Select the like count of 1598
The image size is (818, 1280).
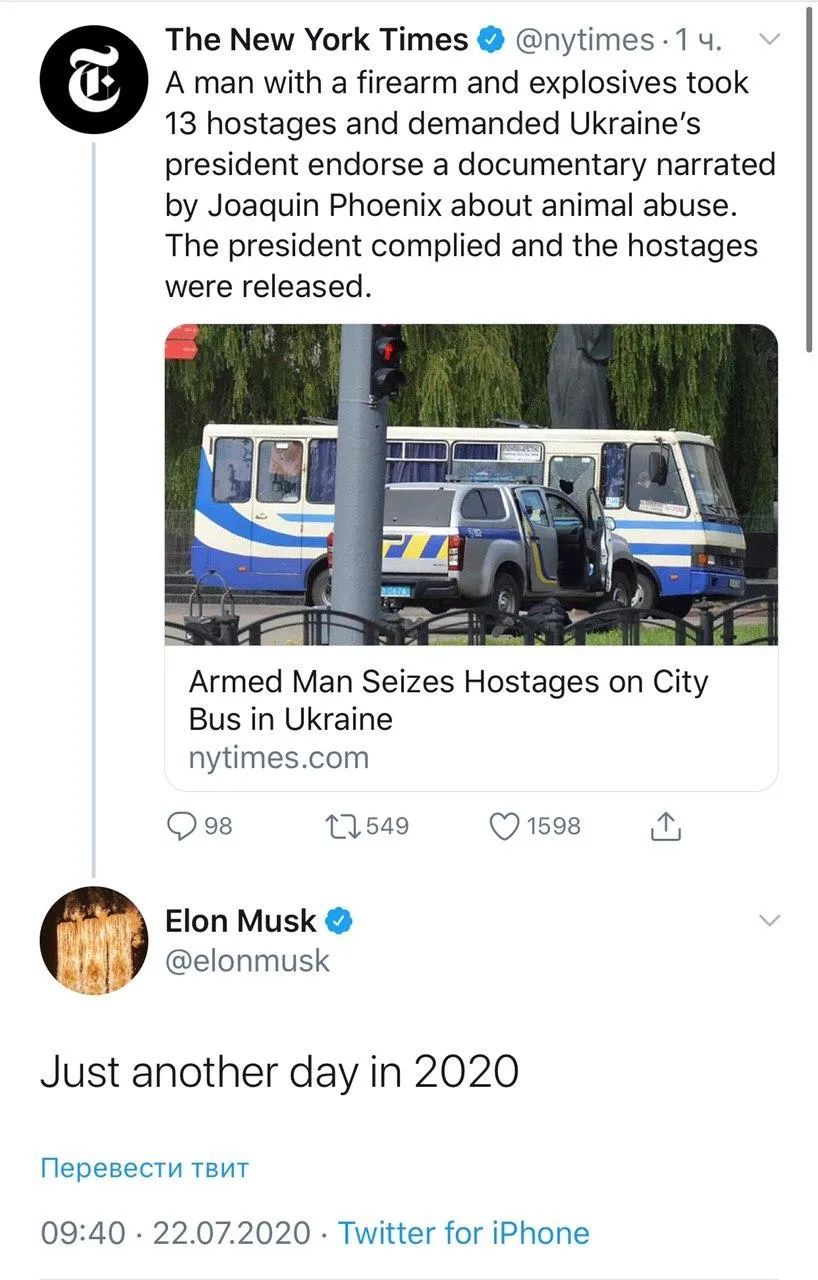point(553,827)
